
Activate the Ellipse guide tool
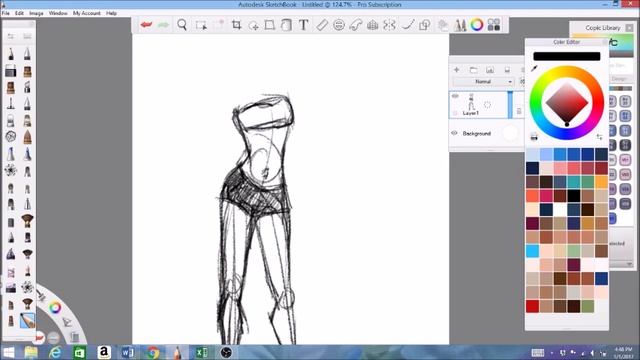[x=338, y=25]
